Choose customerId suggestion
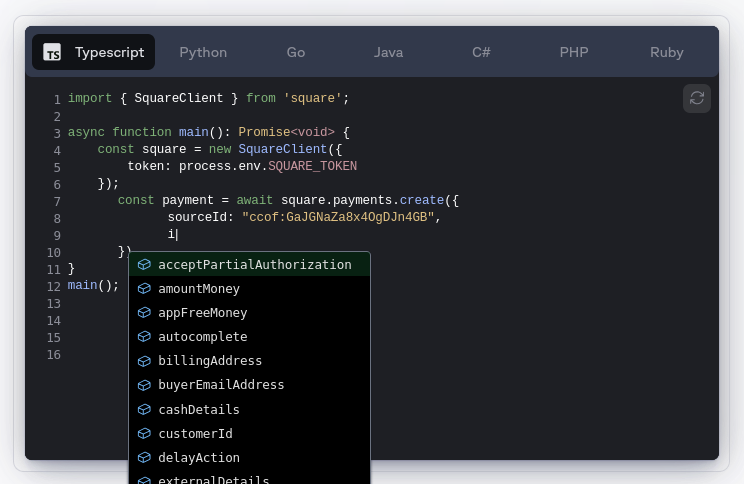 point(250,433)
